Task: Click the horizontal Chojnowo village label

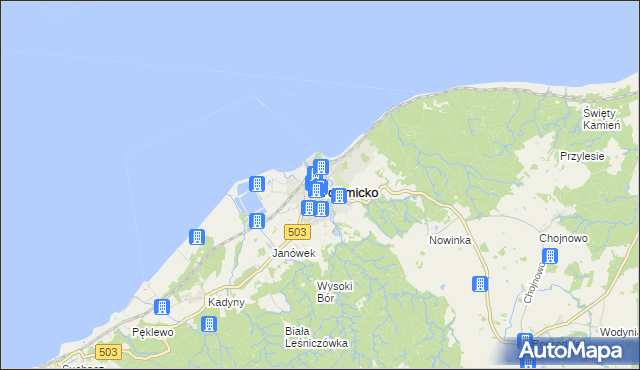Action: coord(563,238)
